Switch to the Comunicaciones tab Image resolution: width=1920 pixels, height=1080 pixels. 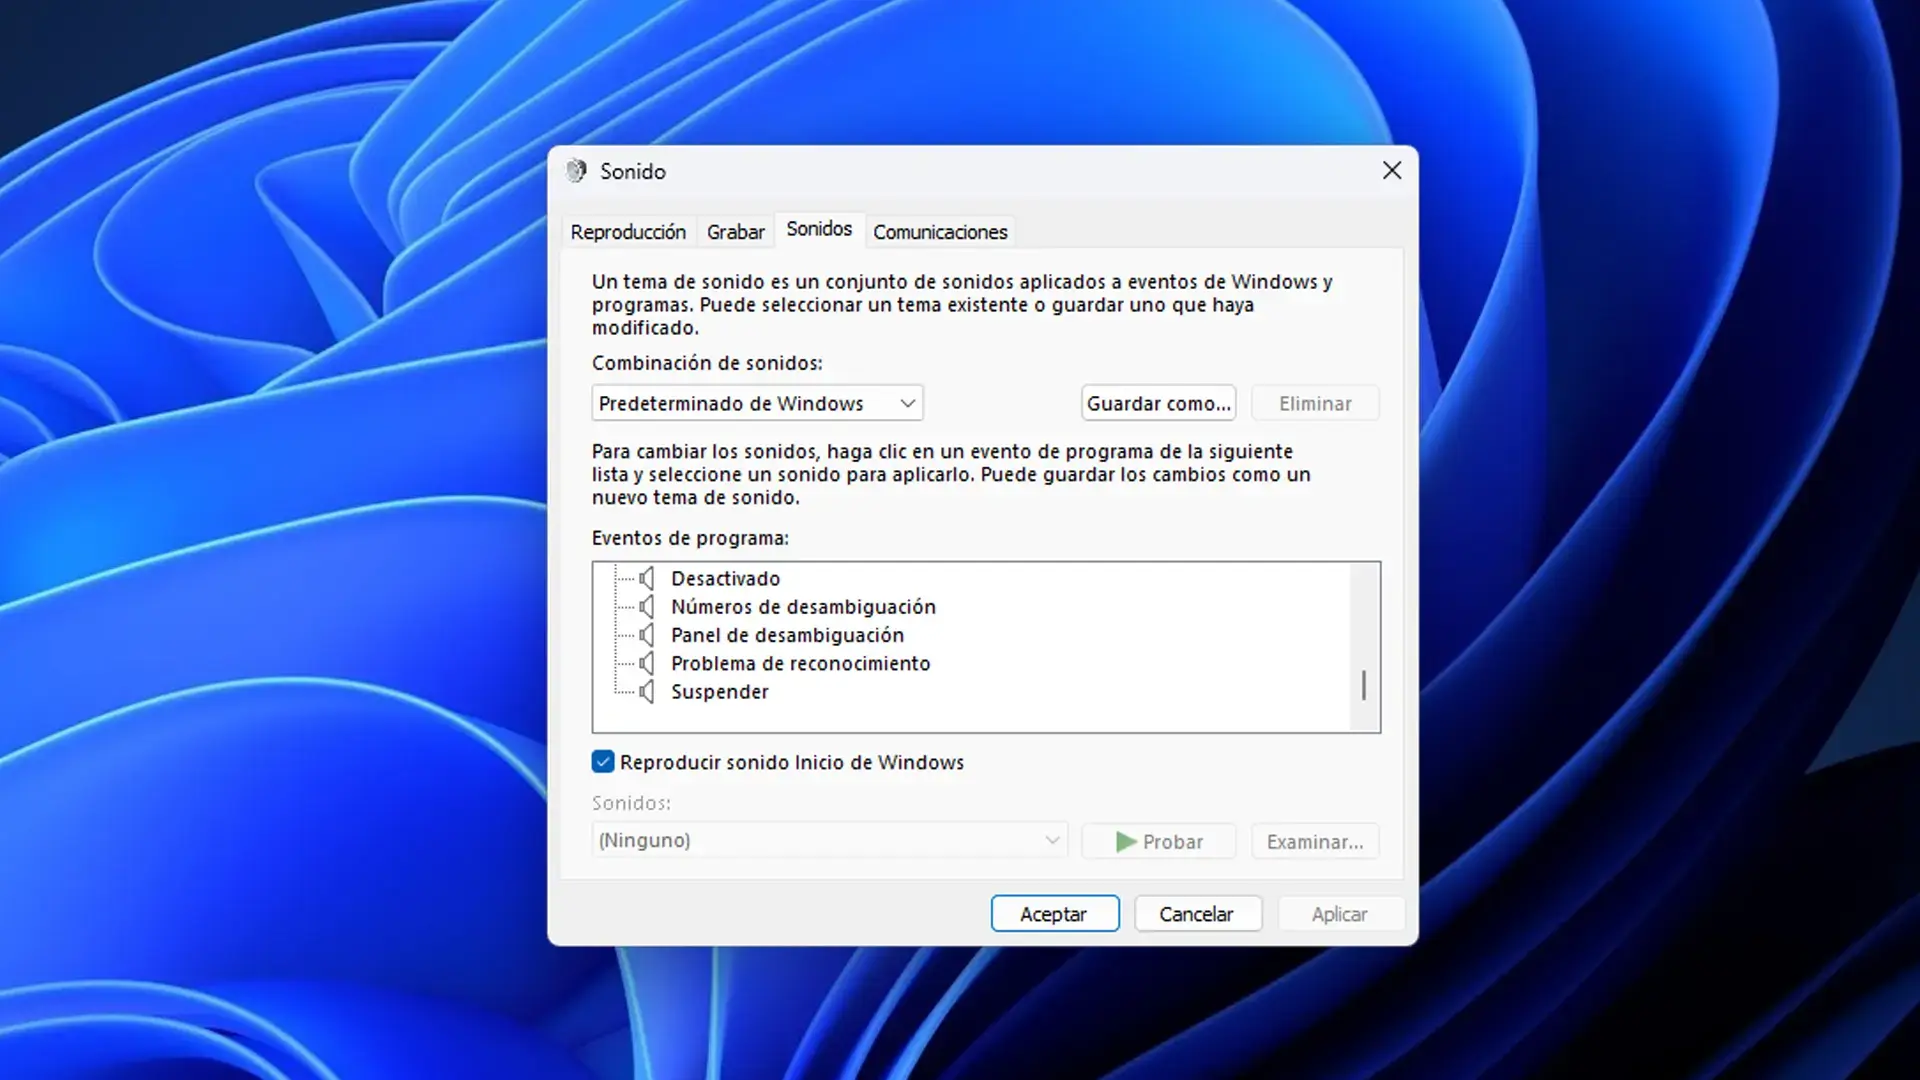tap(939, 231)
